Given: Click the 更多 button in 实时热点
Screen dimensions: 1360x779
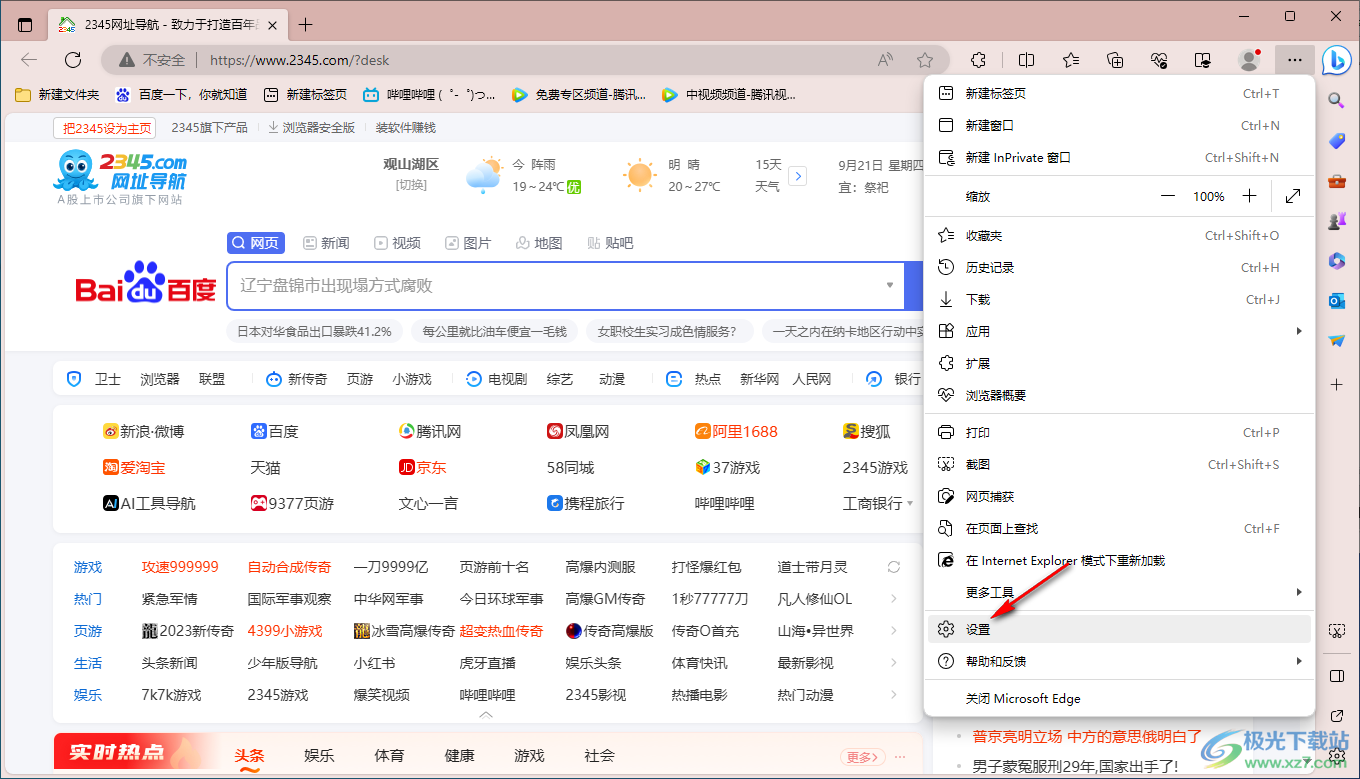Looking at the screenshot, I should pyautogui.click(x=862, y=757).
